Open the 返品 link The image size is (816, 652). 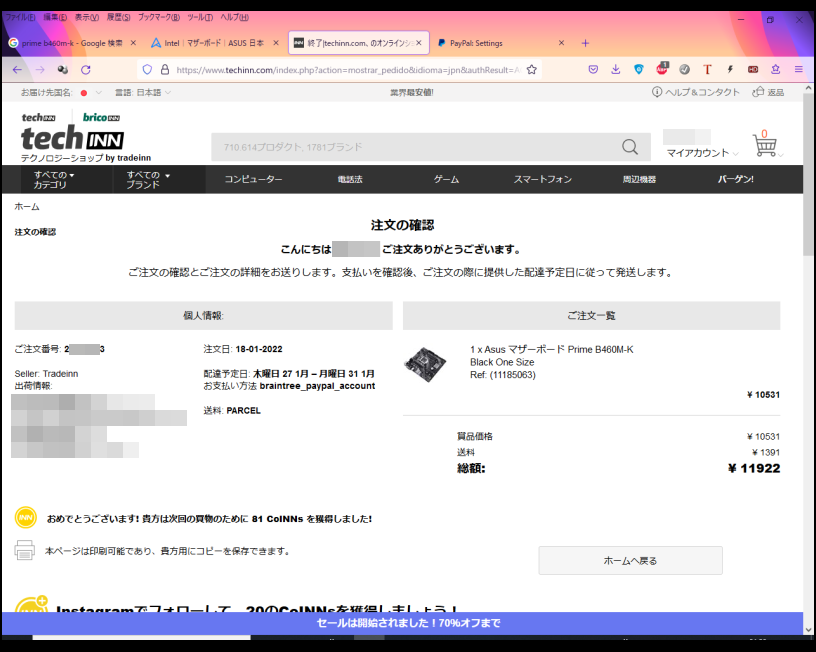tap(768, 93)
